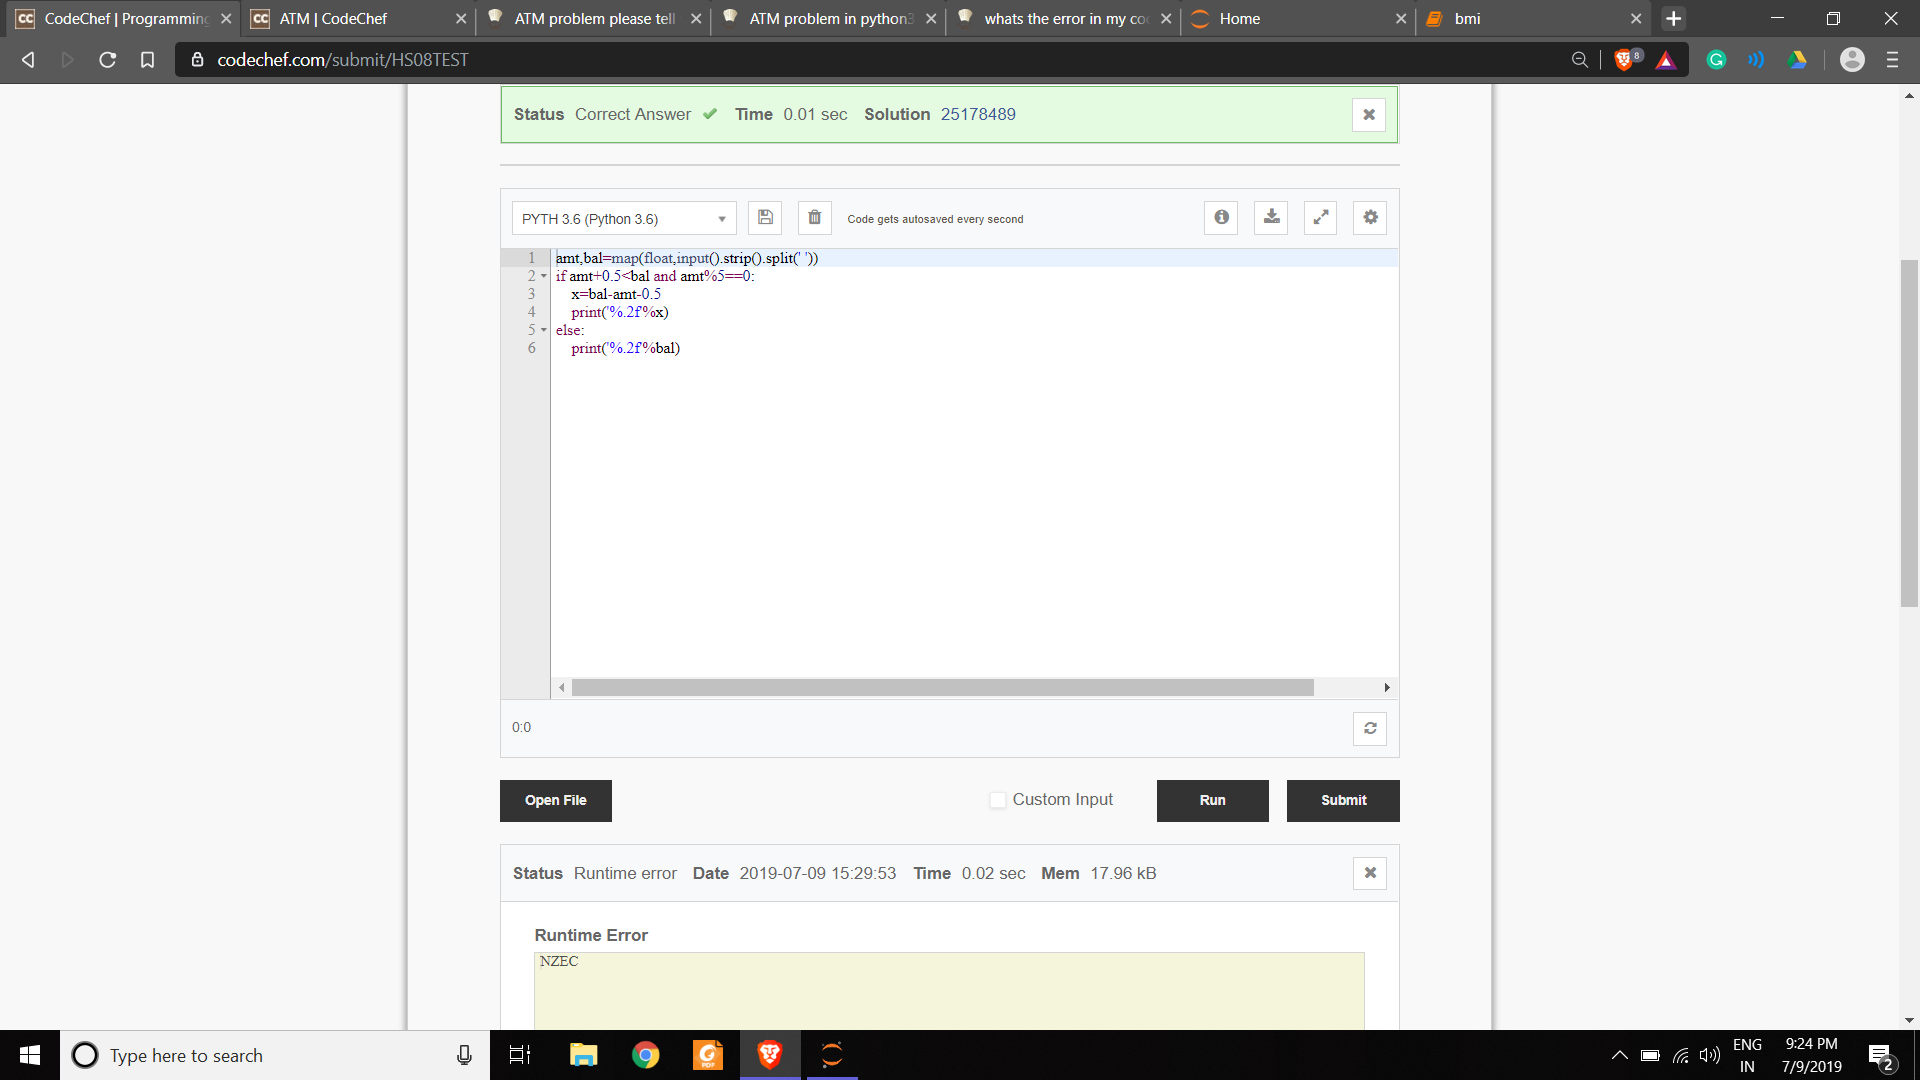Collapse the if block fold arrow on line 2
This screenshot has width=1920, height=1080.
pos(544,276)
